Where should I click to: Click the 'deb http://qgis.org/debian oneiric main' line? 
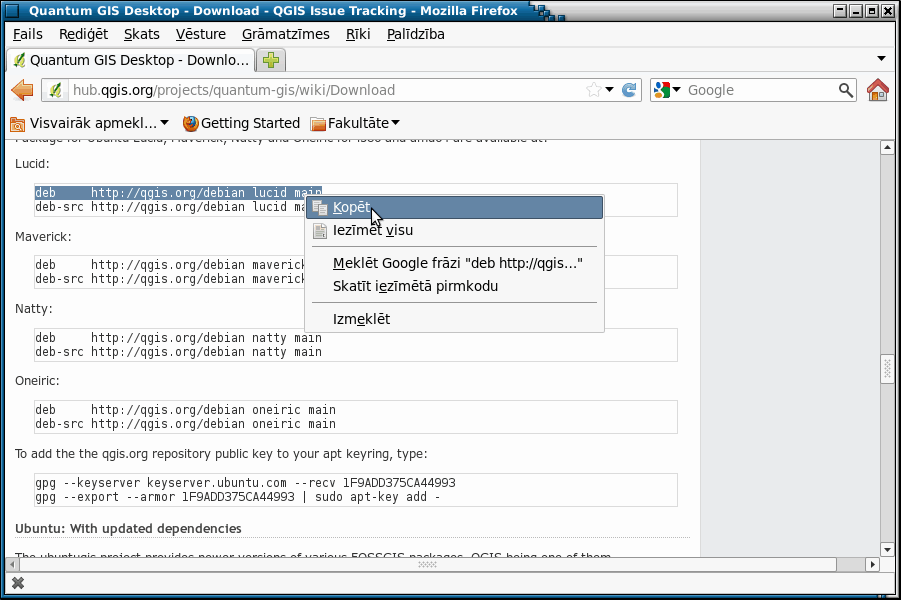click(185, 410)
